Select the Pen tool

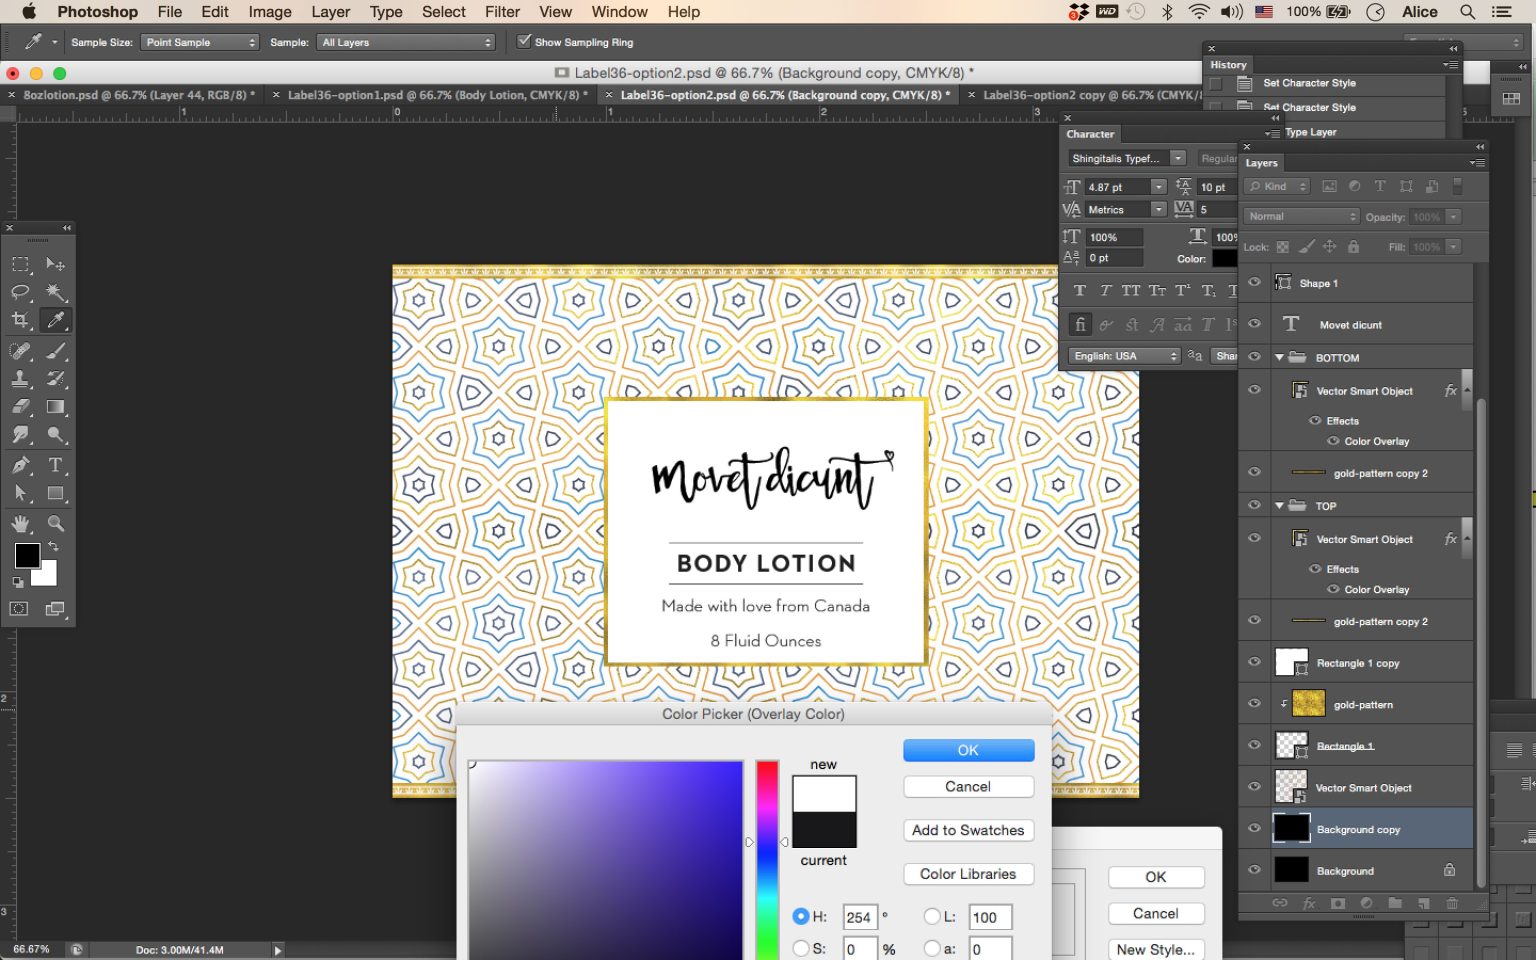[x=21, y=465]
